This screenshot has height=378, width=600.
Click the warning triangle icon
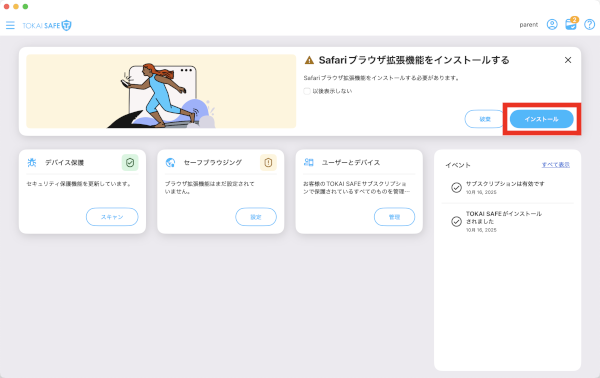coord(309,60)
